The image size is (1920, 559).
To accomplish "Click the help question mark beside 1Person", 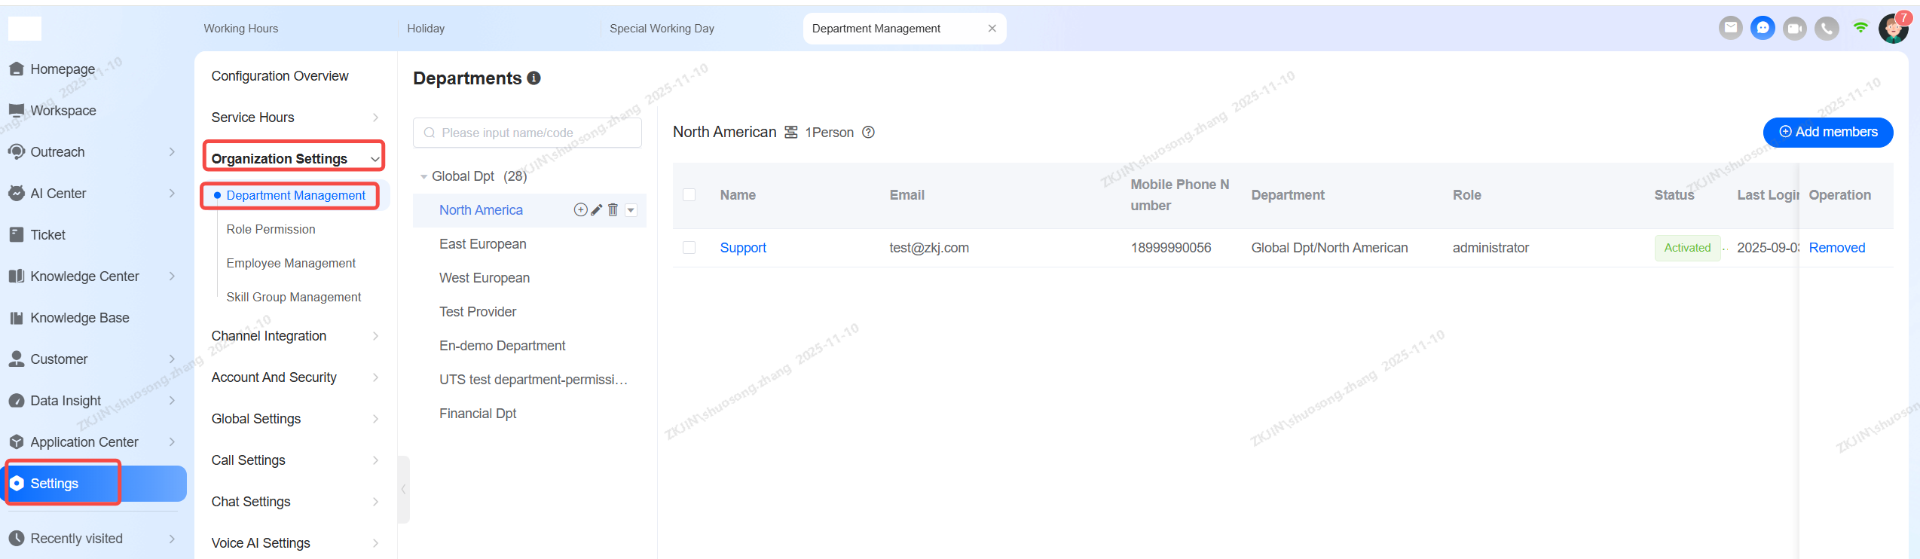I will point(868,132).
